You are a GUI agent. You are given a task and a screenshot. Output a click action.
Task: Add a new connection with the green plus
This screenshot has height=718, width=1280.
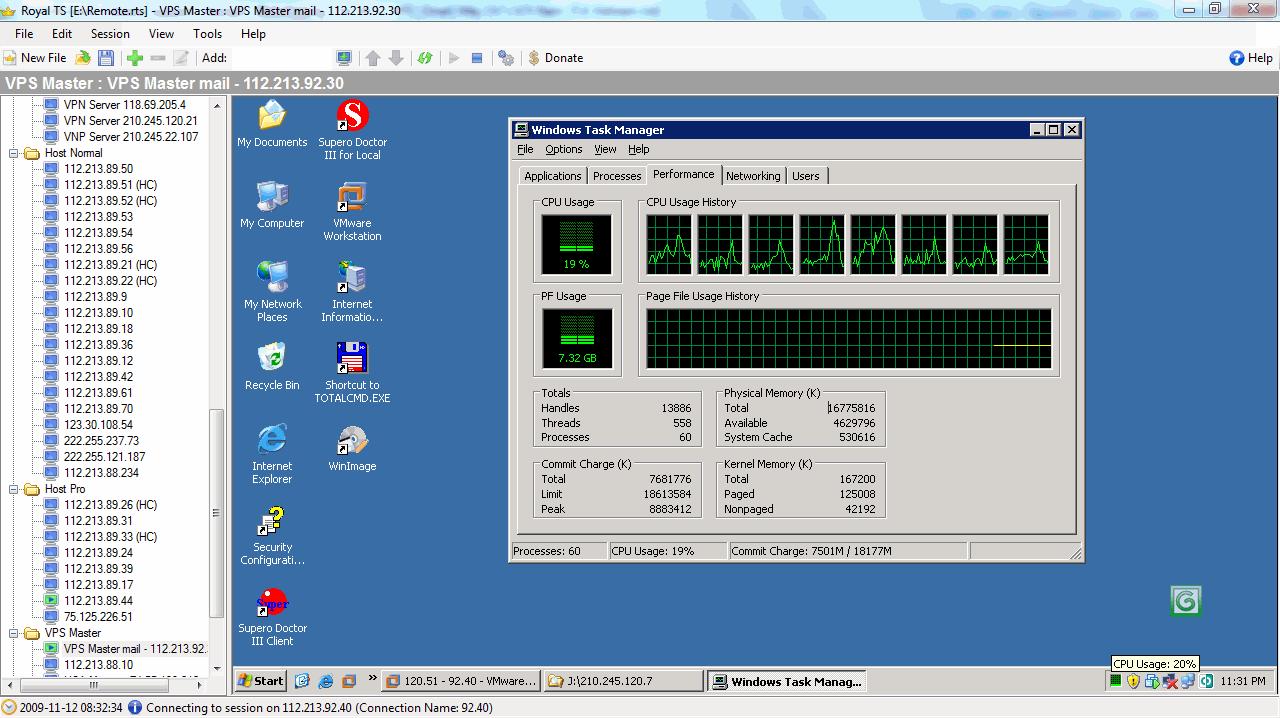134,57
